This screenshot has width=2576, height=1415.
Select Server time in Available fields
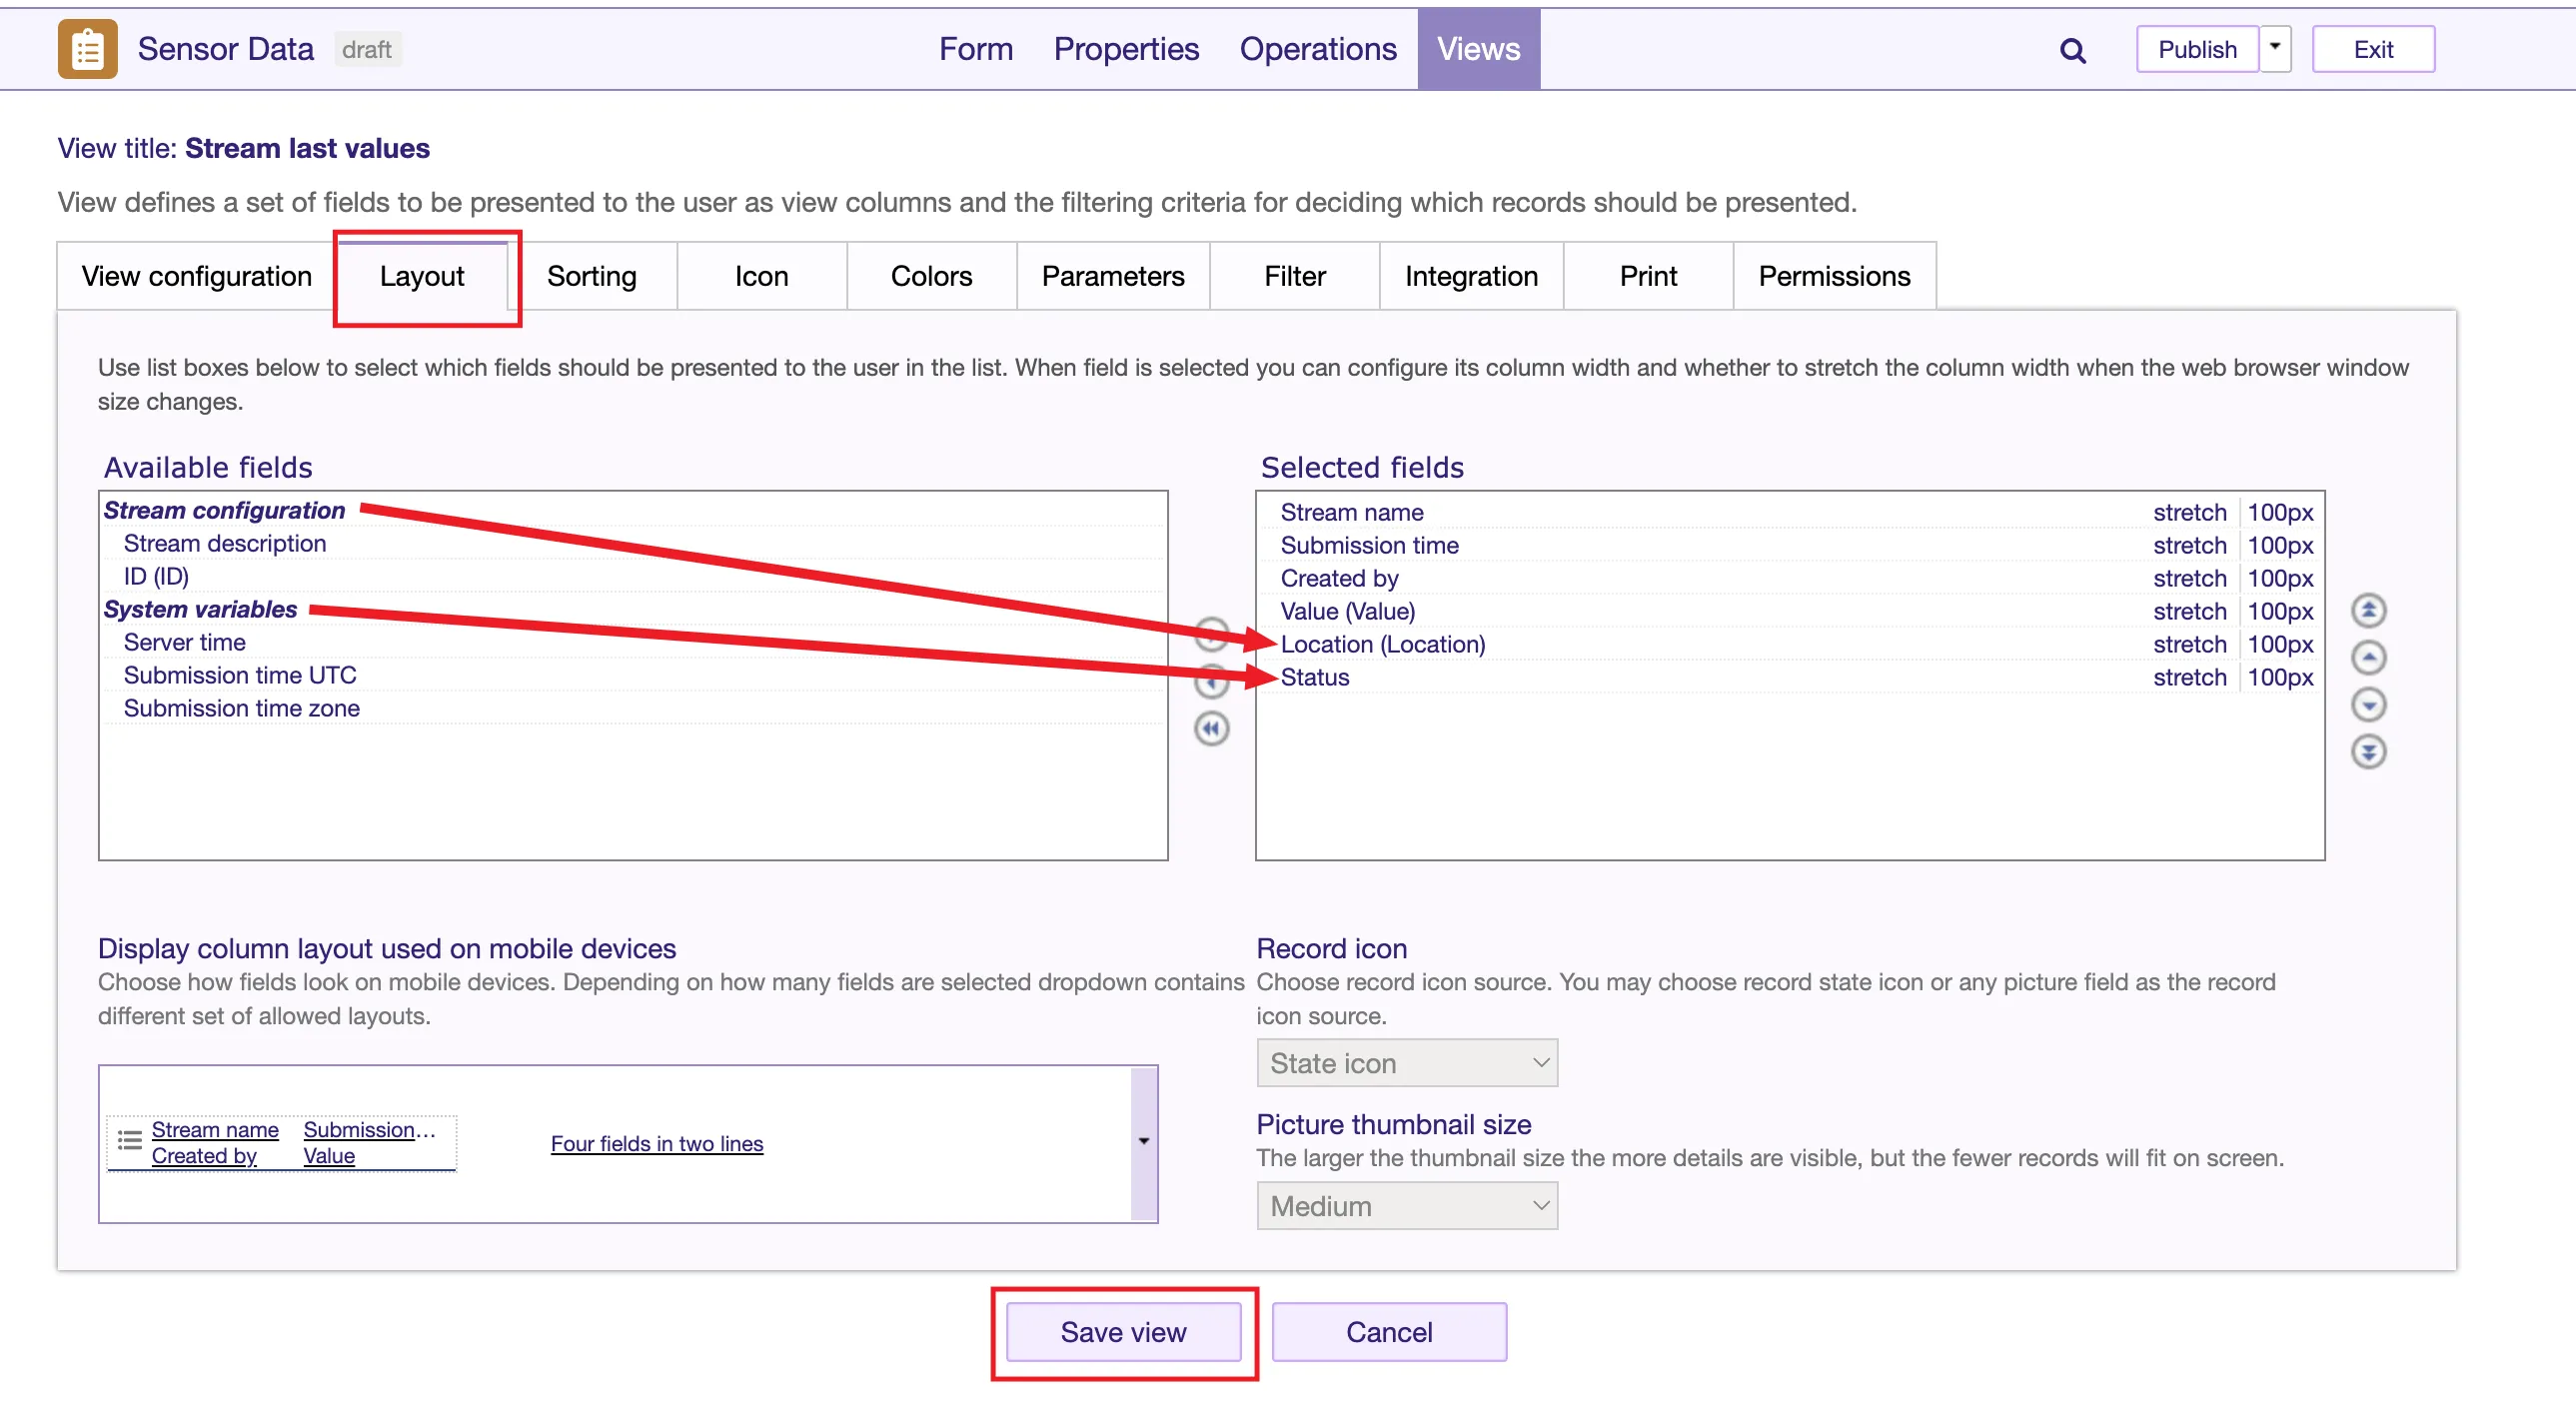pos(184,642)
